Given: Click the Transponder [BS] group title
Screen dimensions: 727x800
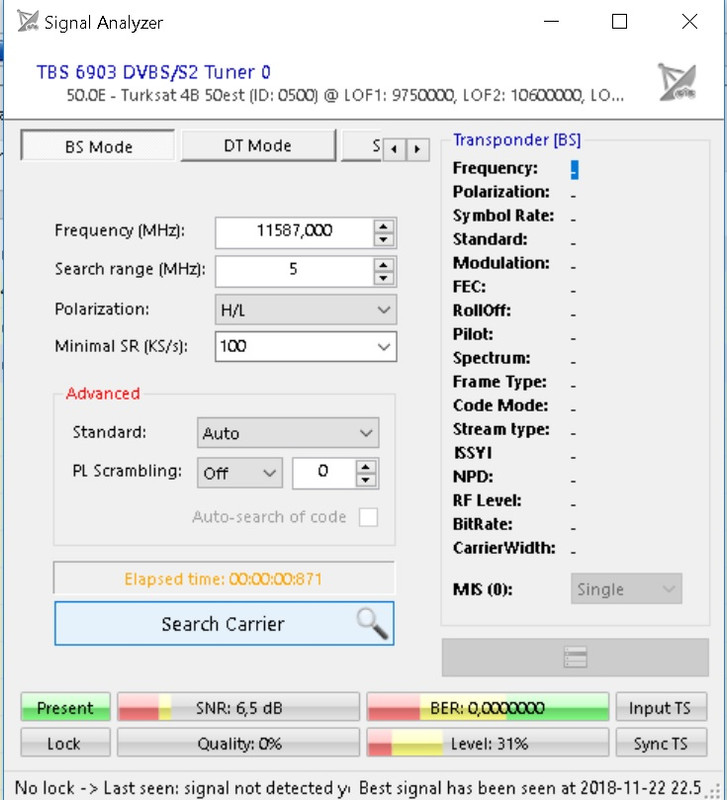Looking at the screenshot, I should point(517,139).
